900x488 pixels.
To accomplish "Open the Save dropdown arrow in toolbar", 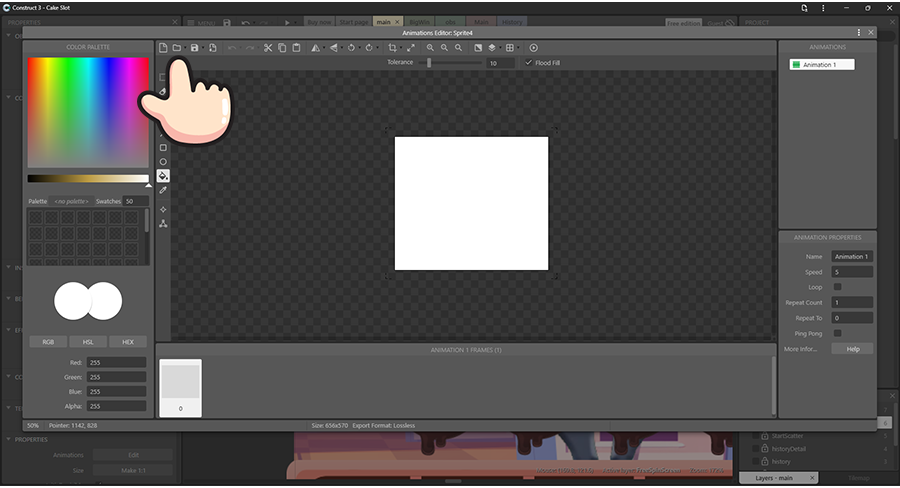I will pos(203,48).
